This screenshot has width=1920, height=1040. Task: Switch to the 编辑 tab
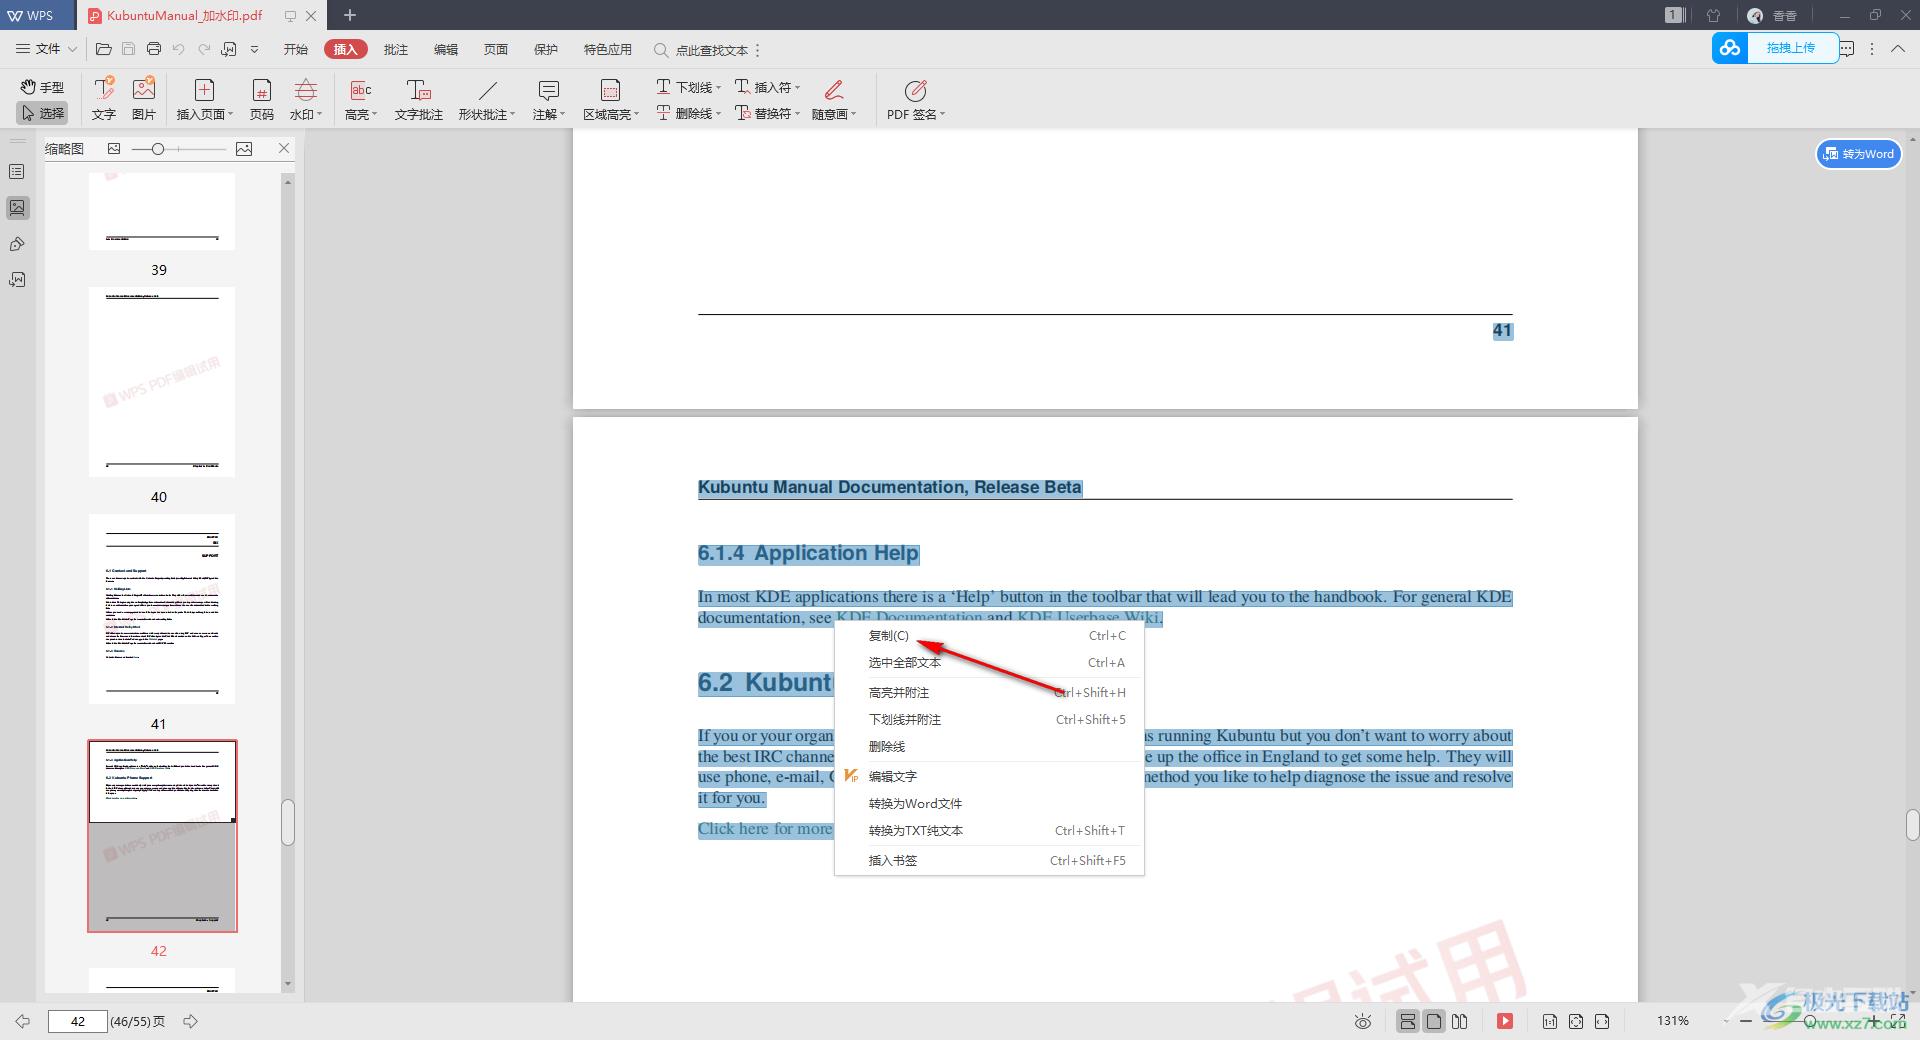point(446,49)
